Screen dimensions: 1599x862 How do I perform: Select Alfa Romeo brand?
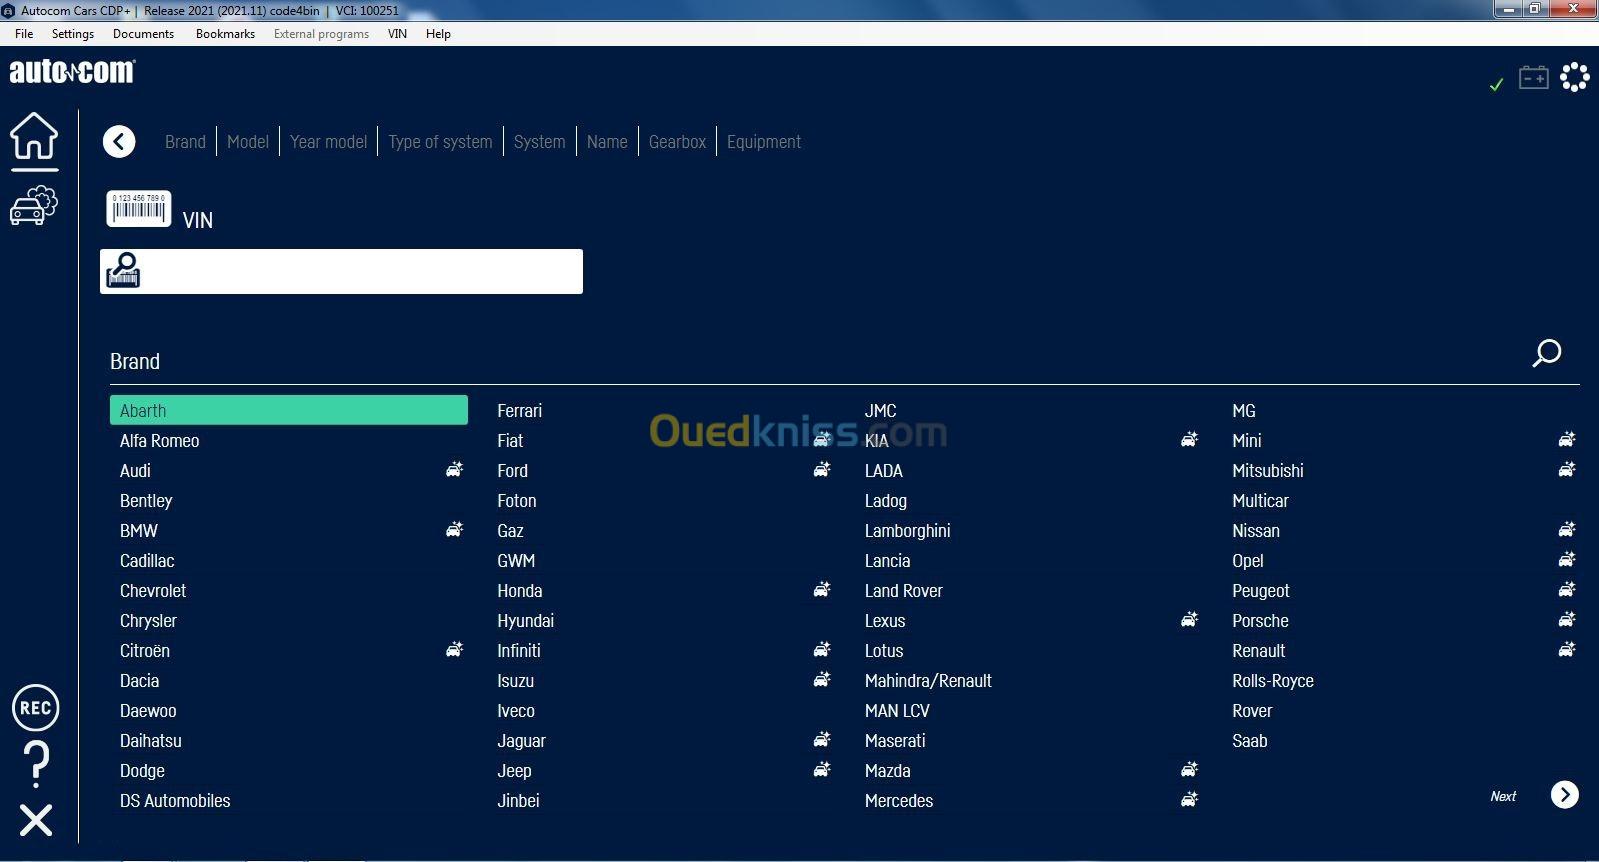coord(160,441)
